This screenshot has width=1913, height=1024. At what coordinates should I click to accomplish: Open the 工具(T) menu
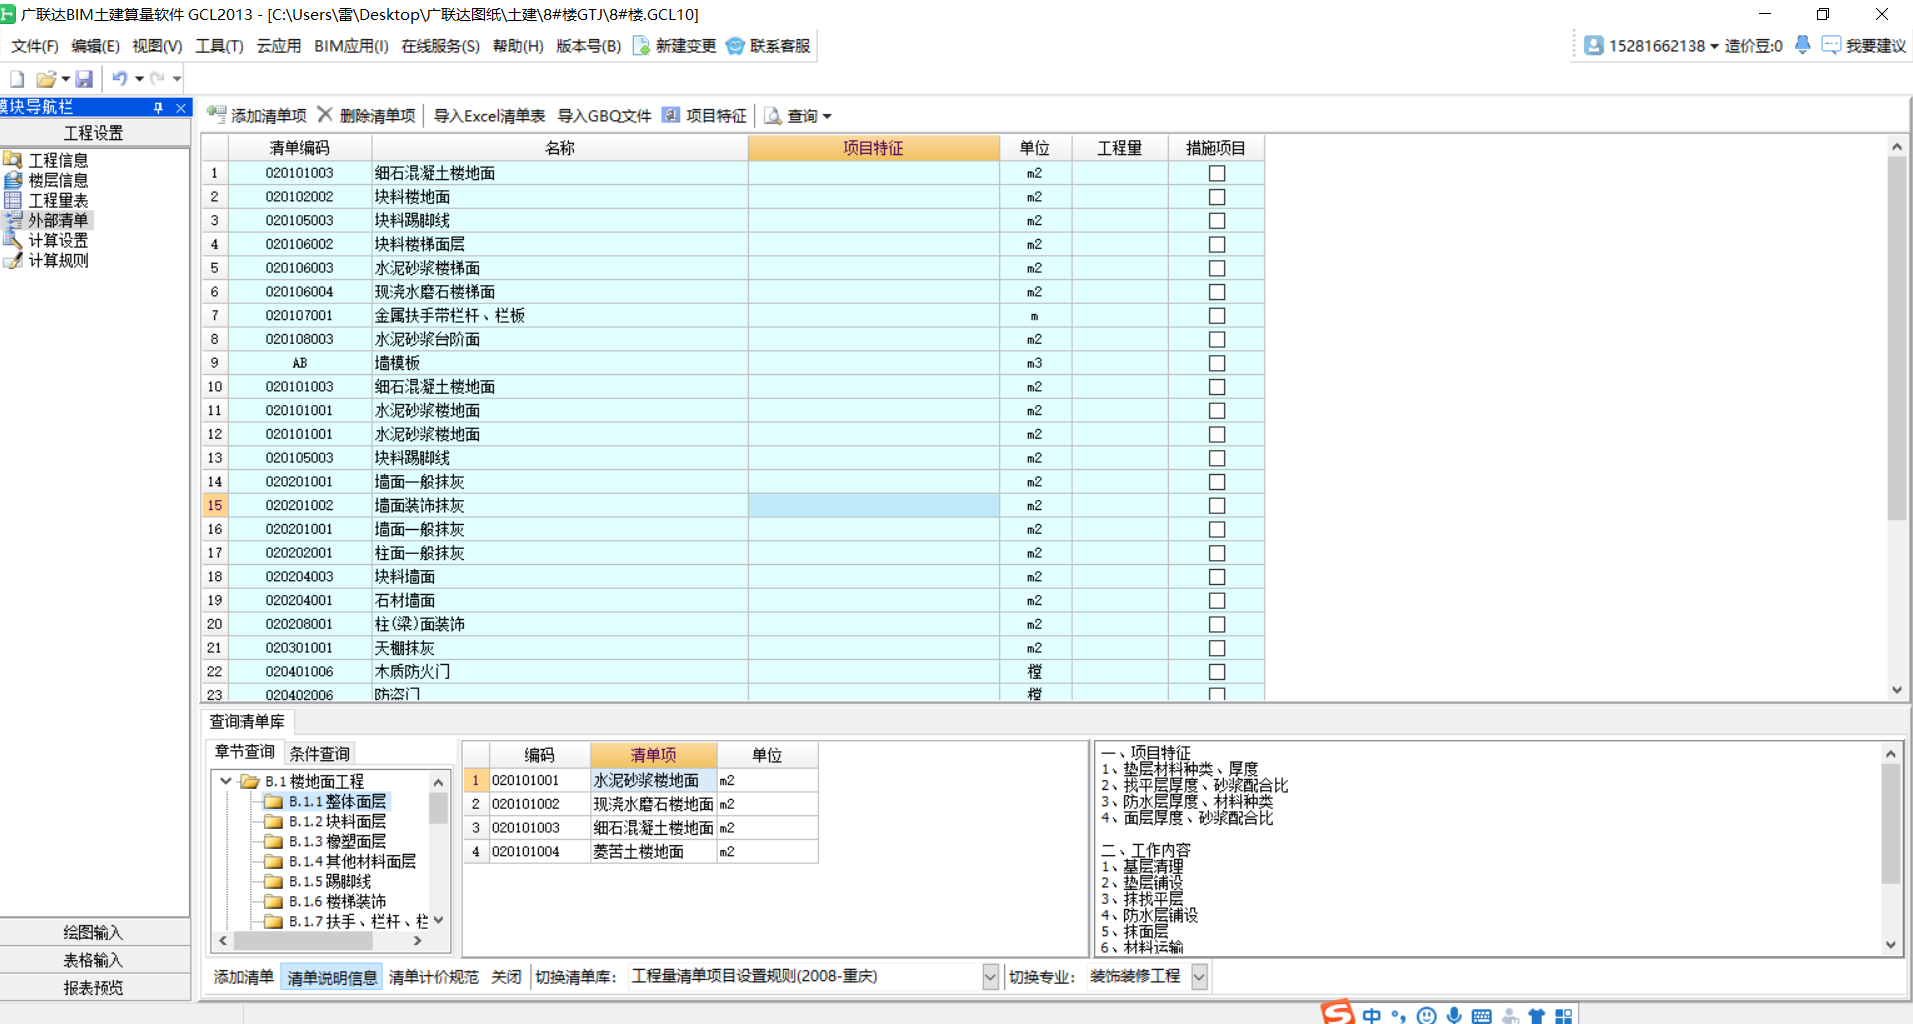tap(219, 46)
